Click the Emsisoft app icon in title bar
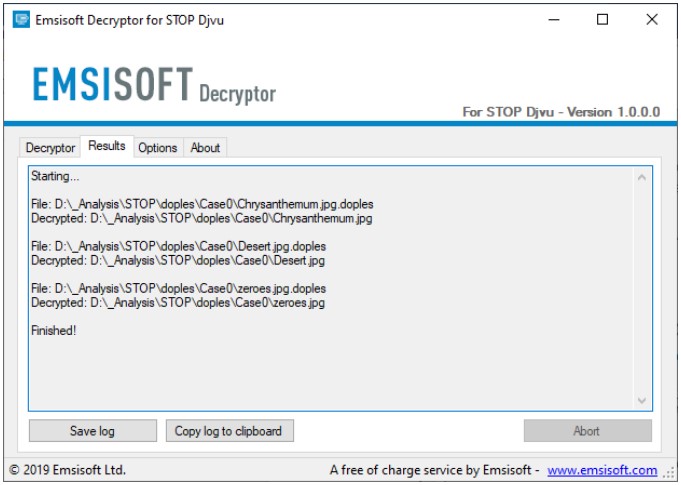 coord(21,19)
